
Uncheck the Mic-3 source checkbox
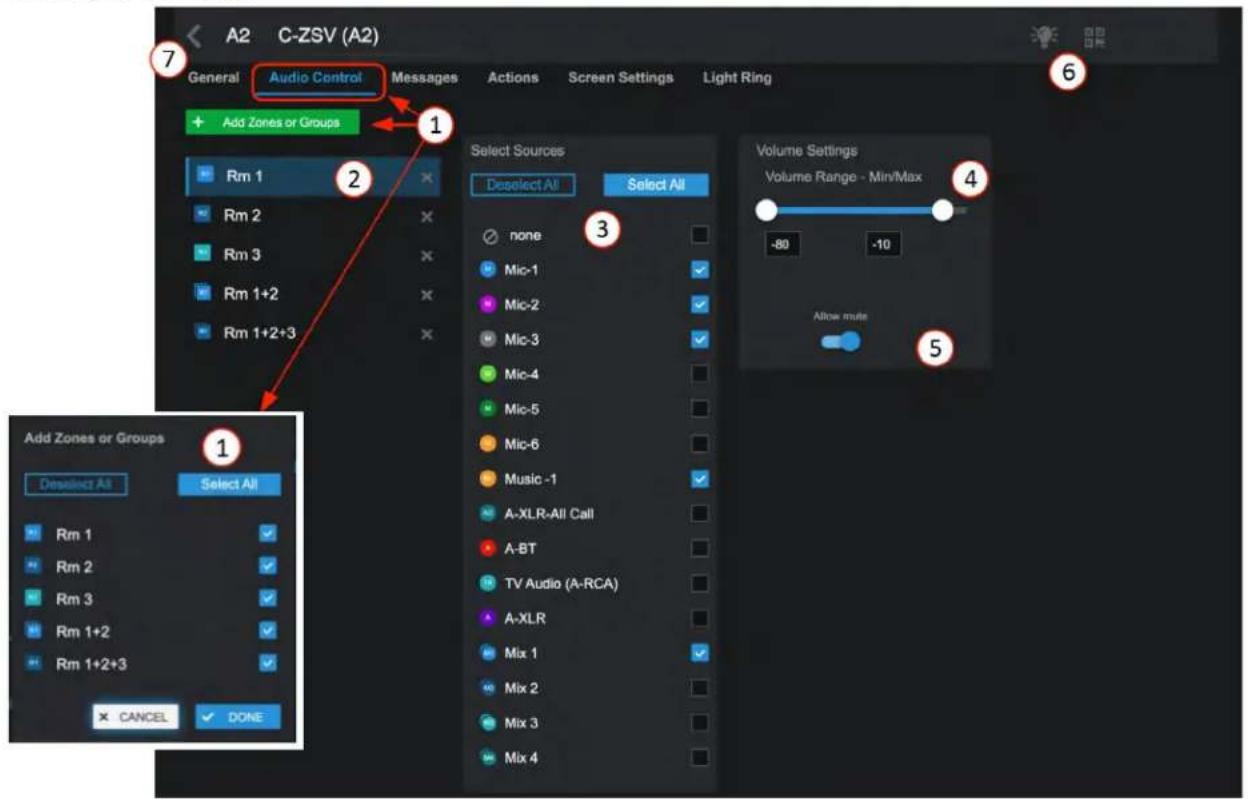tap(700, 340)
